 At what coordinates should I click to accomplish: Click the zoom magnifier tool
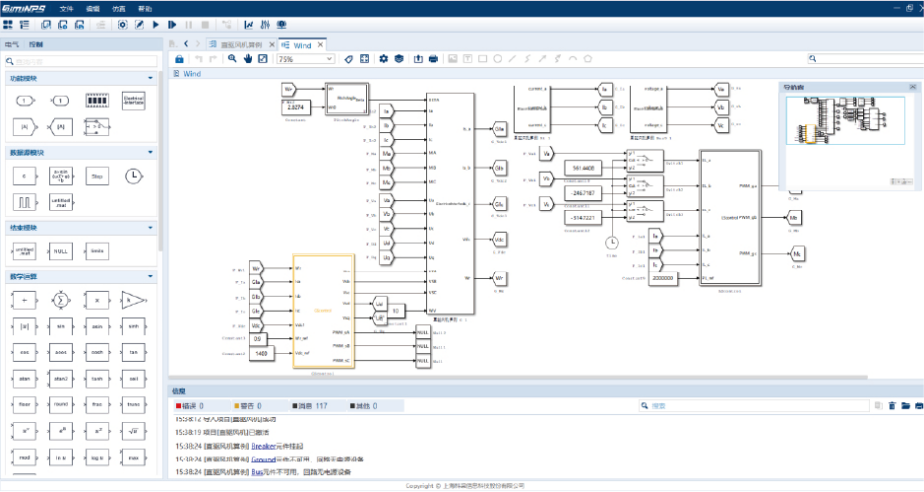point(232,59)
